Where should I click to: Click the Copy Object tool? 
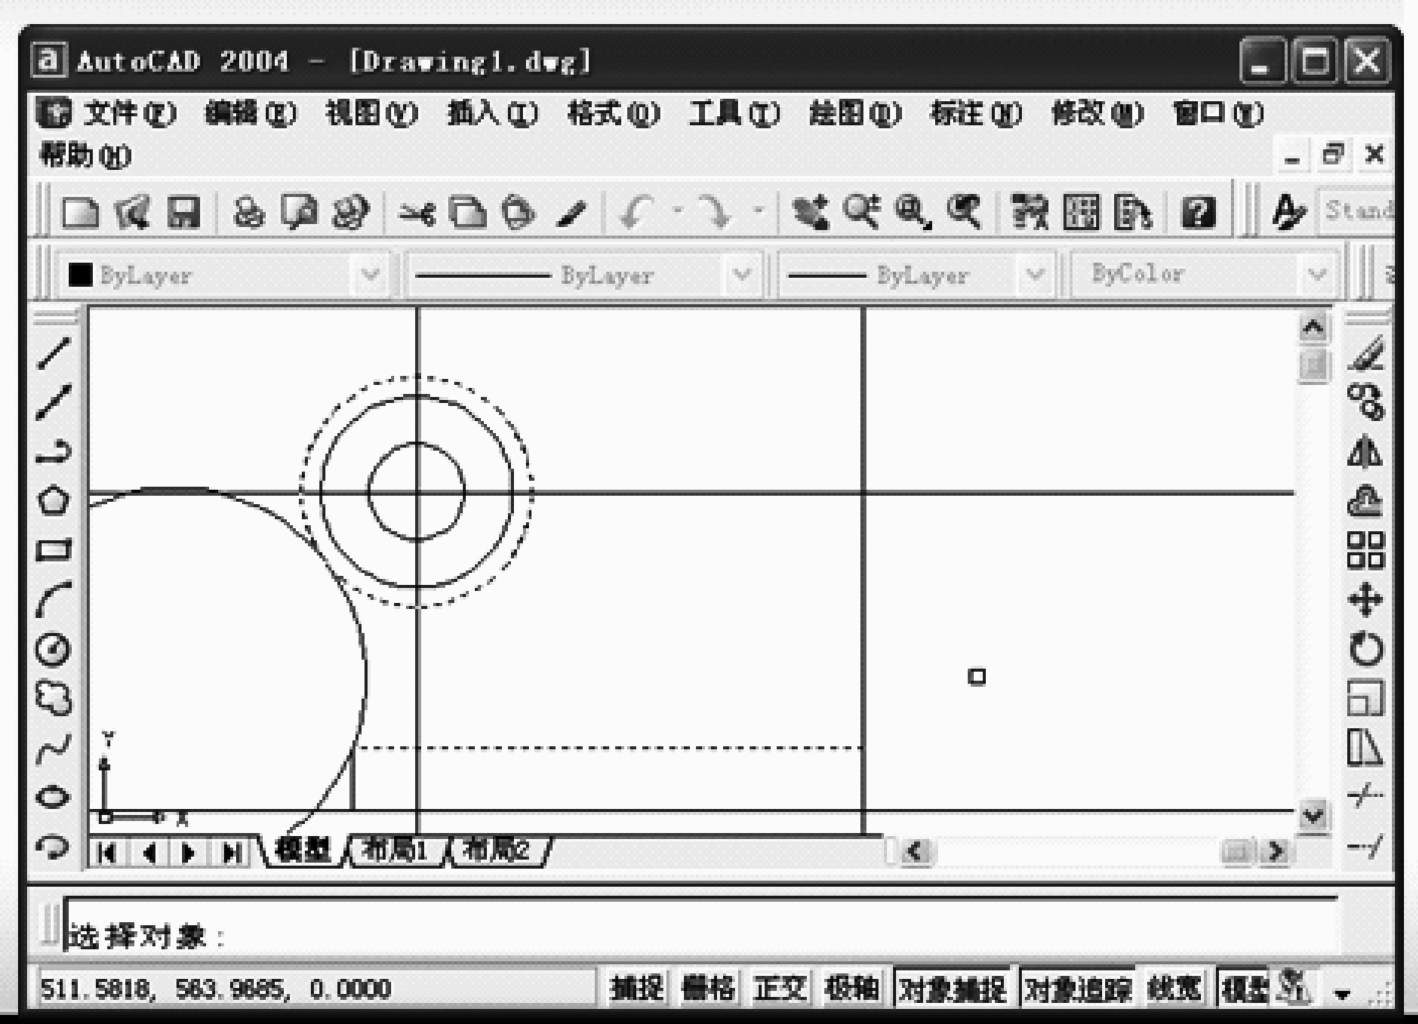click(1366, 402)
